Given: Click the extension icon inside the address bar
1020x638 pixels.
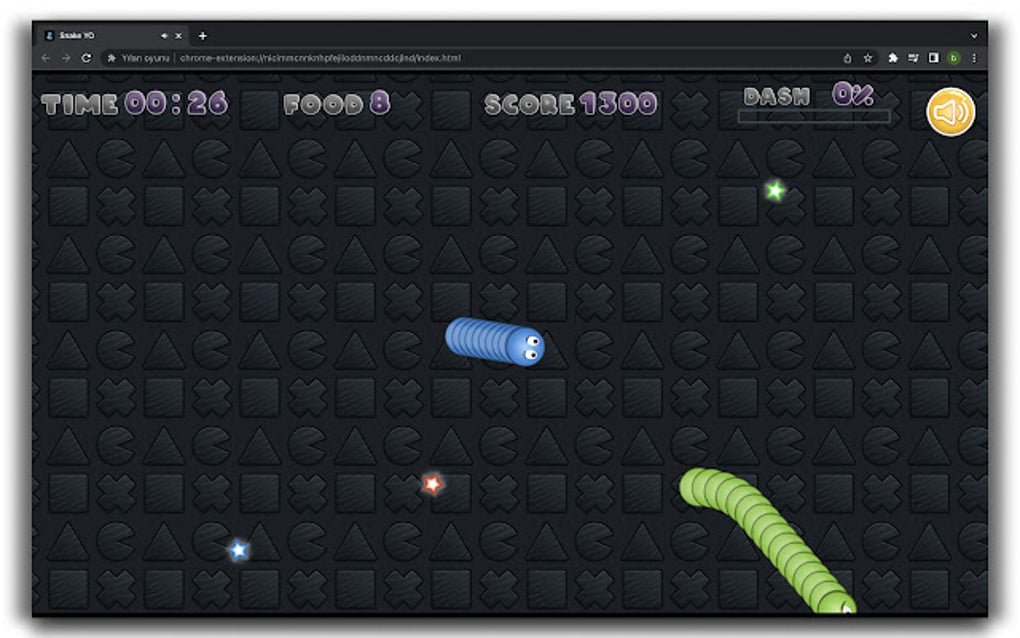Looking at the screenshot, I should click(x=112, y=58).
